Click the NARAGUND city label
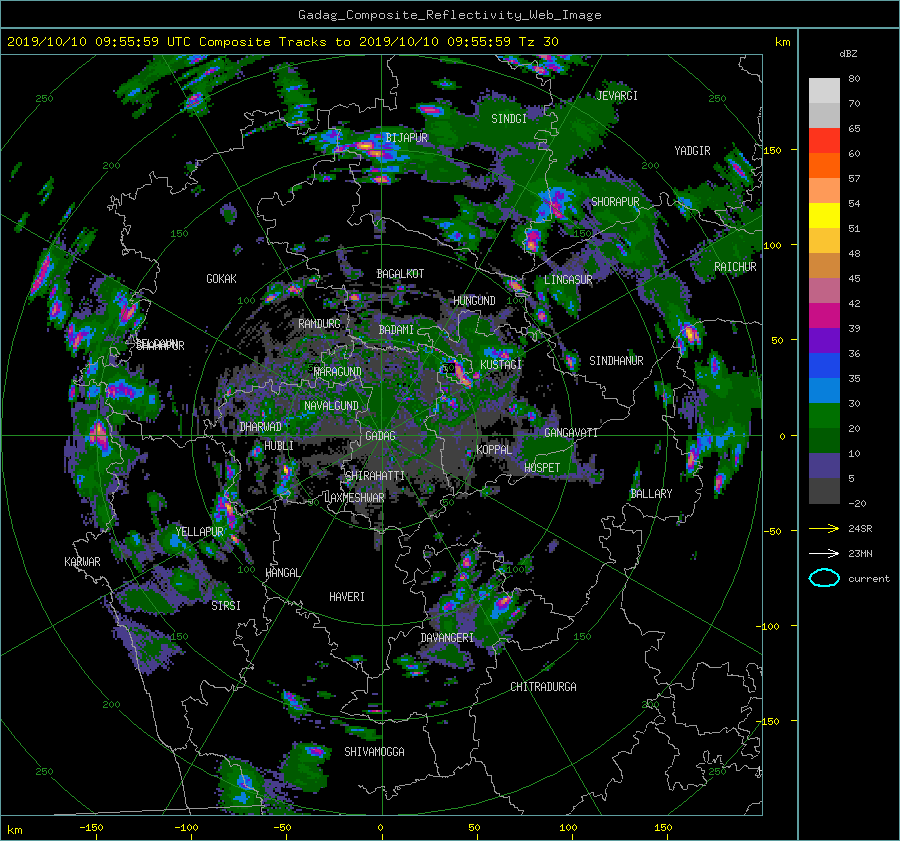900x841 pixels. (x=338, y=372)
